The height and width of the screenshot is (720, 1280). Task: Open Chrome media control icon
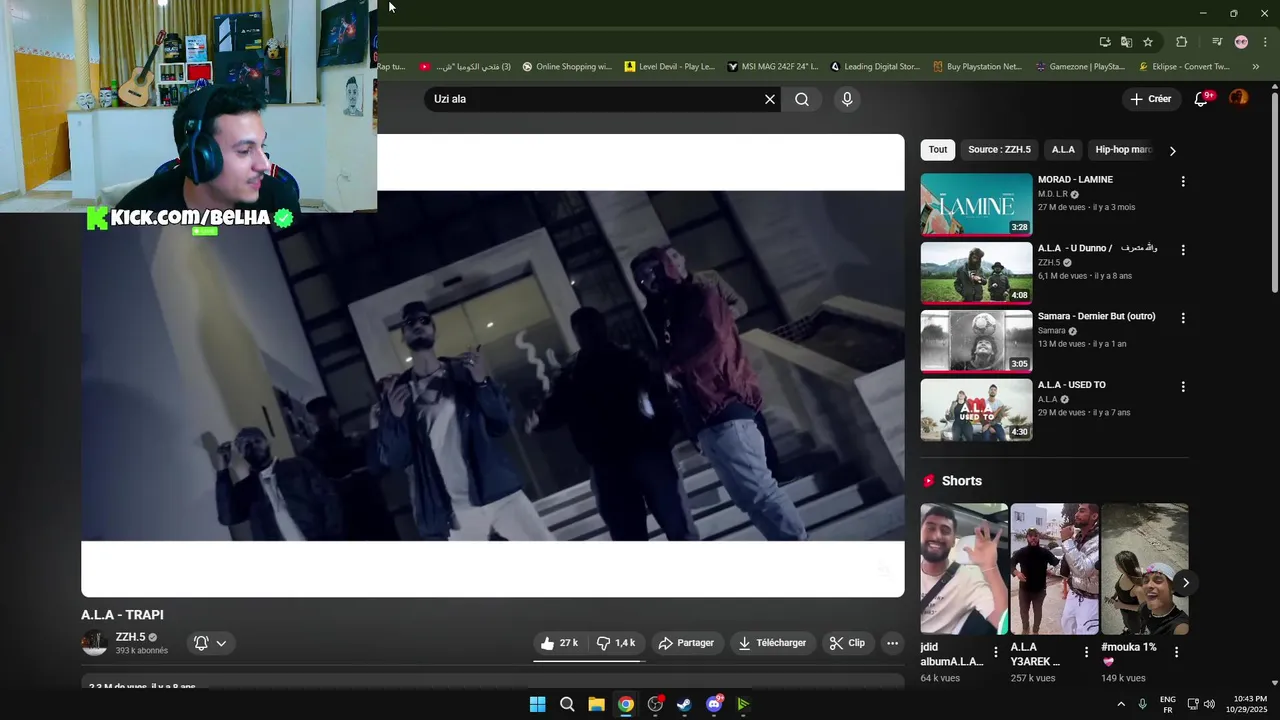[x=1217, y=42]
